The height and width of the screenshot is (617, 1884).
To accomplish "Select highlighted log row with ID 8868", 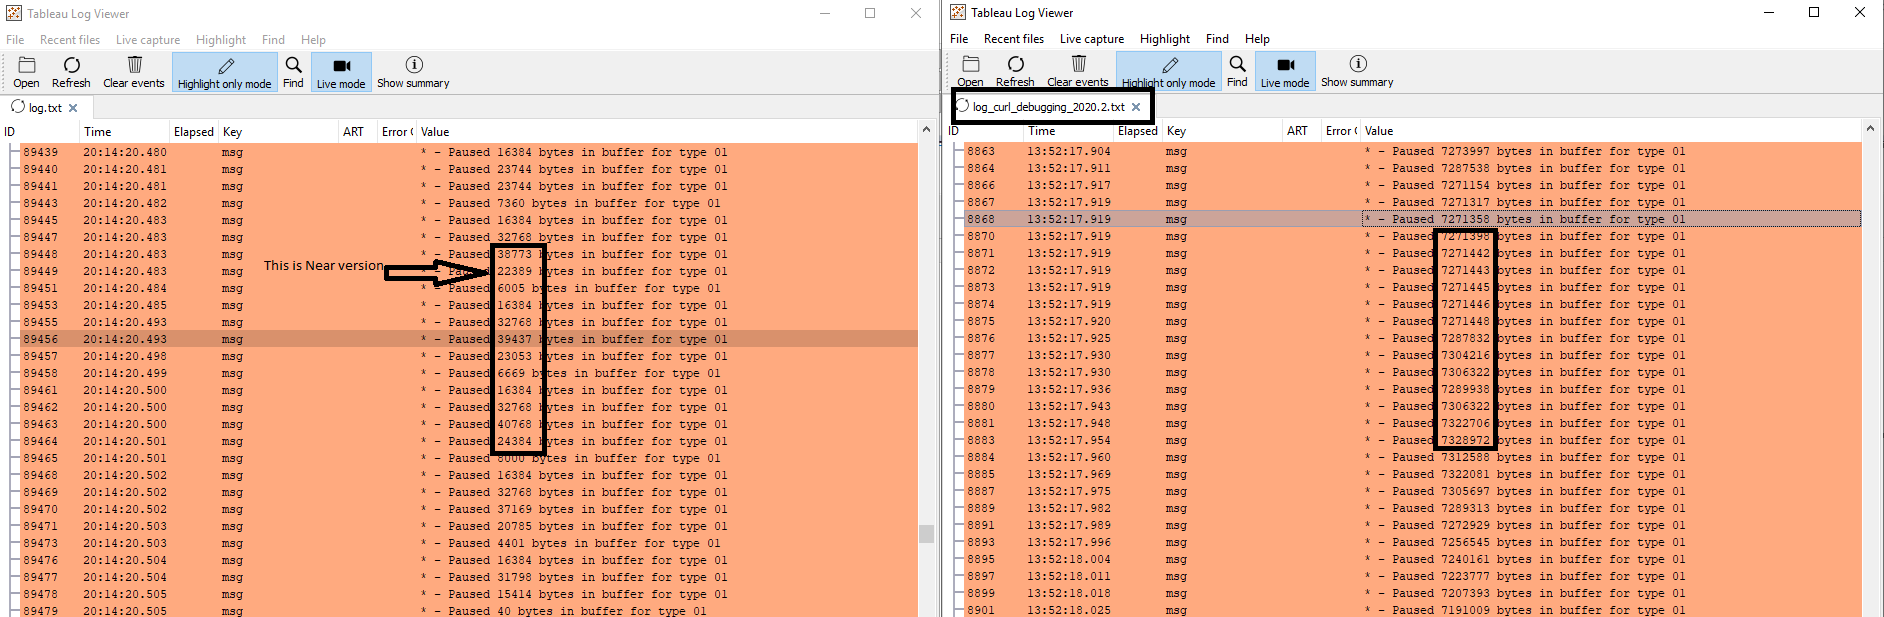I will (1412, 220).
